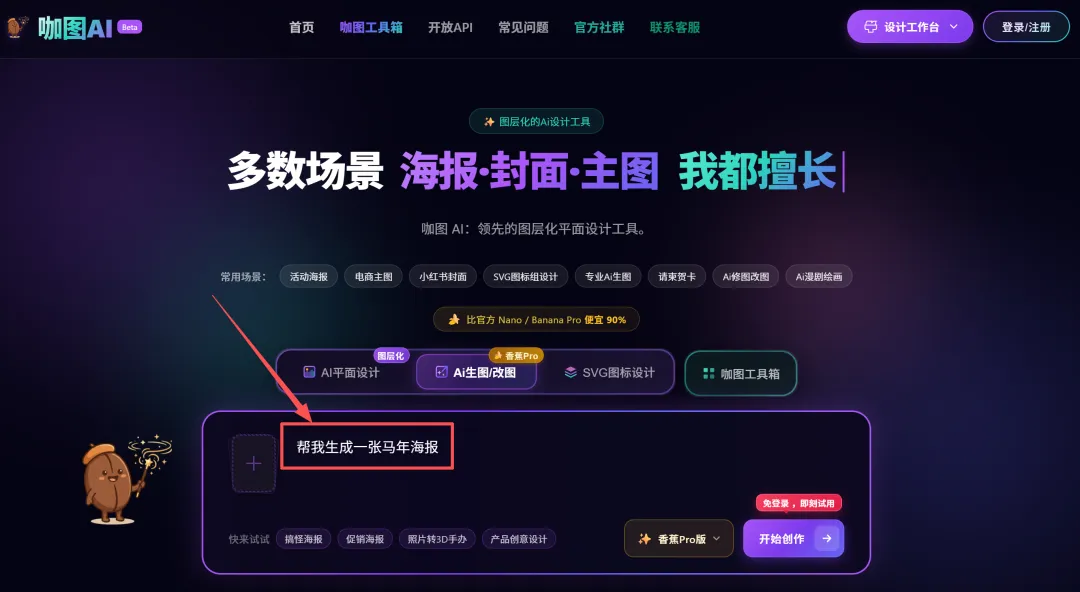
Task: Click the 咖图工具箱 grid icon
Action: point(708,374)
